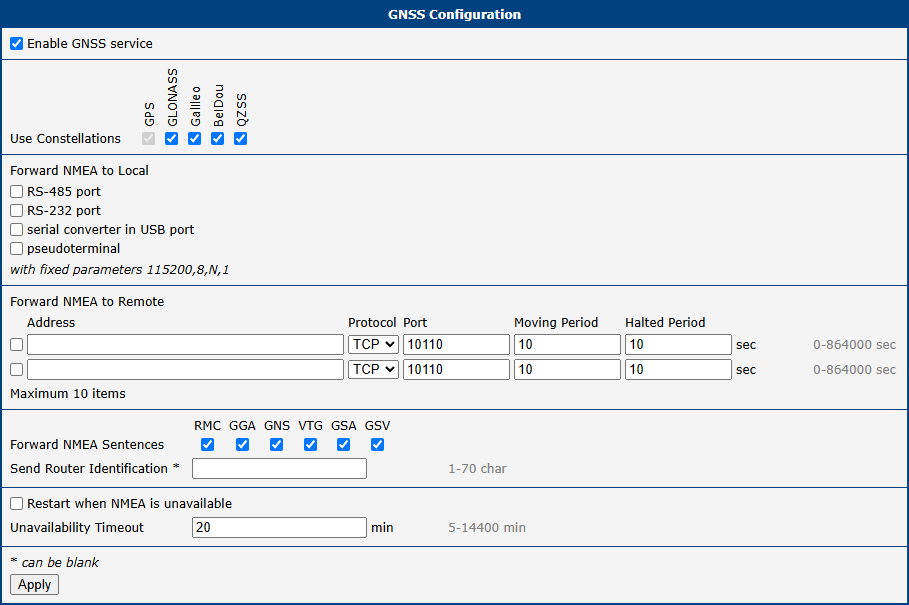Click the Unavailability Timeout field
The height and width of the screenshot is (605, 909).
279,527
